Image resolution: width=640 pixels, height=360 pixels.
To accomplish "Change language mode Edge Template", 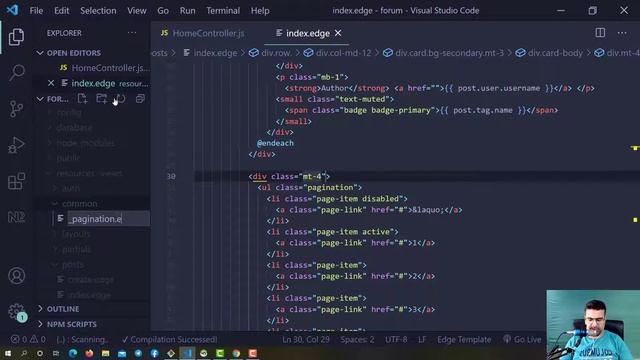I will tap(464, 339).
